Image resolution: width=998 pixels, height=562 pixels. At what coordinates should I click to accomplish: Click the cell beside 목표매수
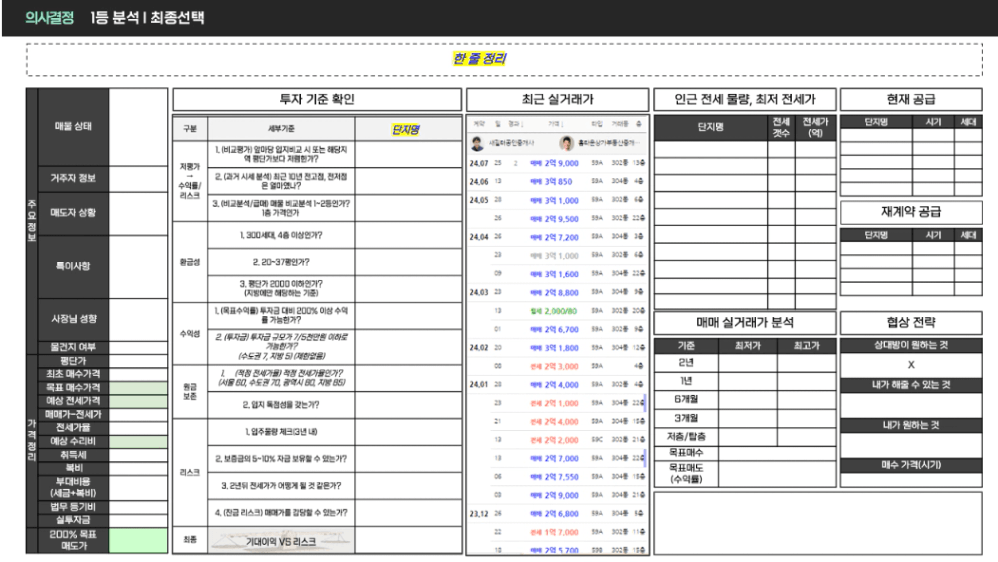pyautogui.click(x=777, y=453)
